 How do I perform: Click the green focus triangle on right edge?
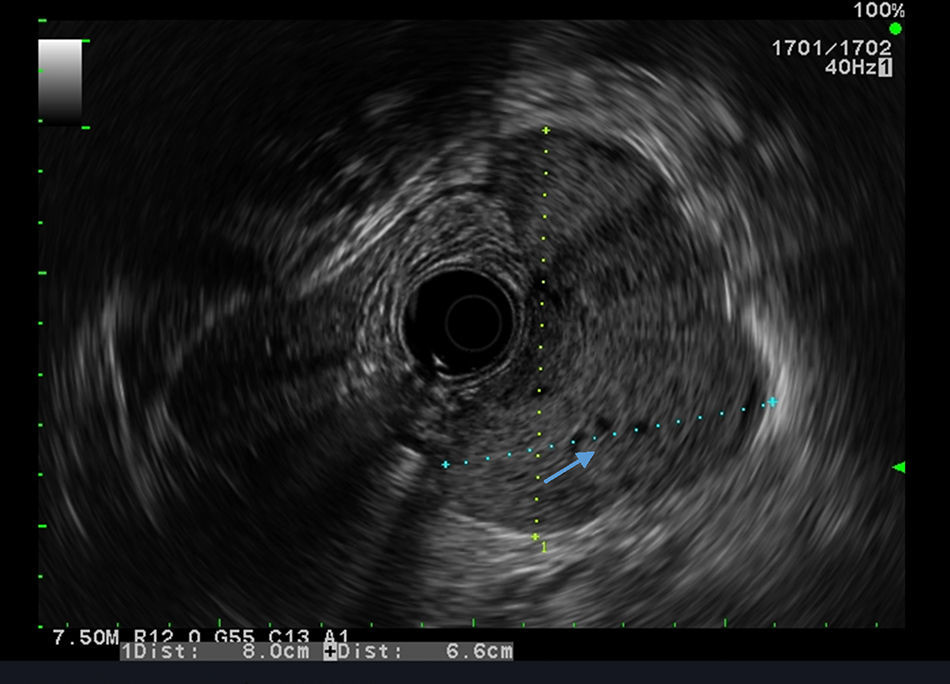pyautogui.click(x=898, y=467)
